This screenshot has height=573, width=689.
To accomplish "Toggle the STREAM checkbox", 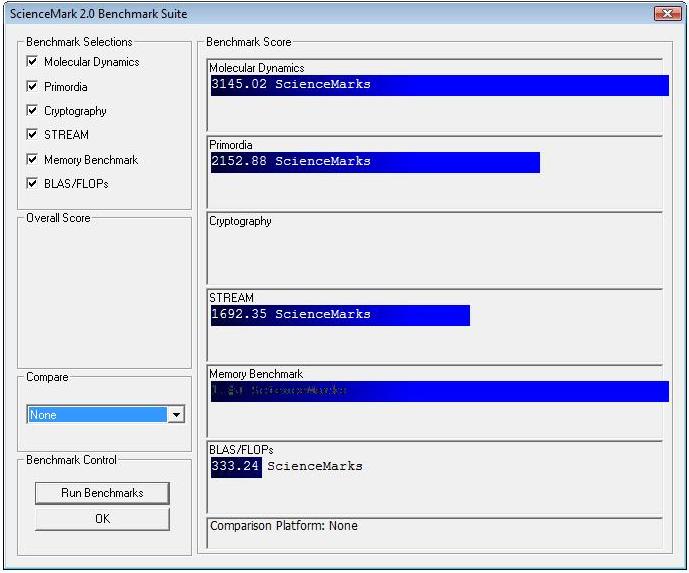I will click(x=32, y=134).
